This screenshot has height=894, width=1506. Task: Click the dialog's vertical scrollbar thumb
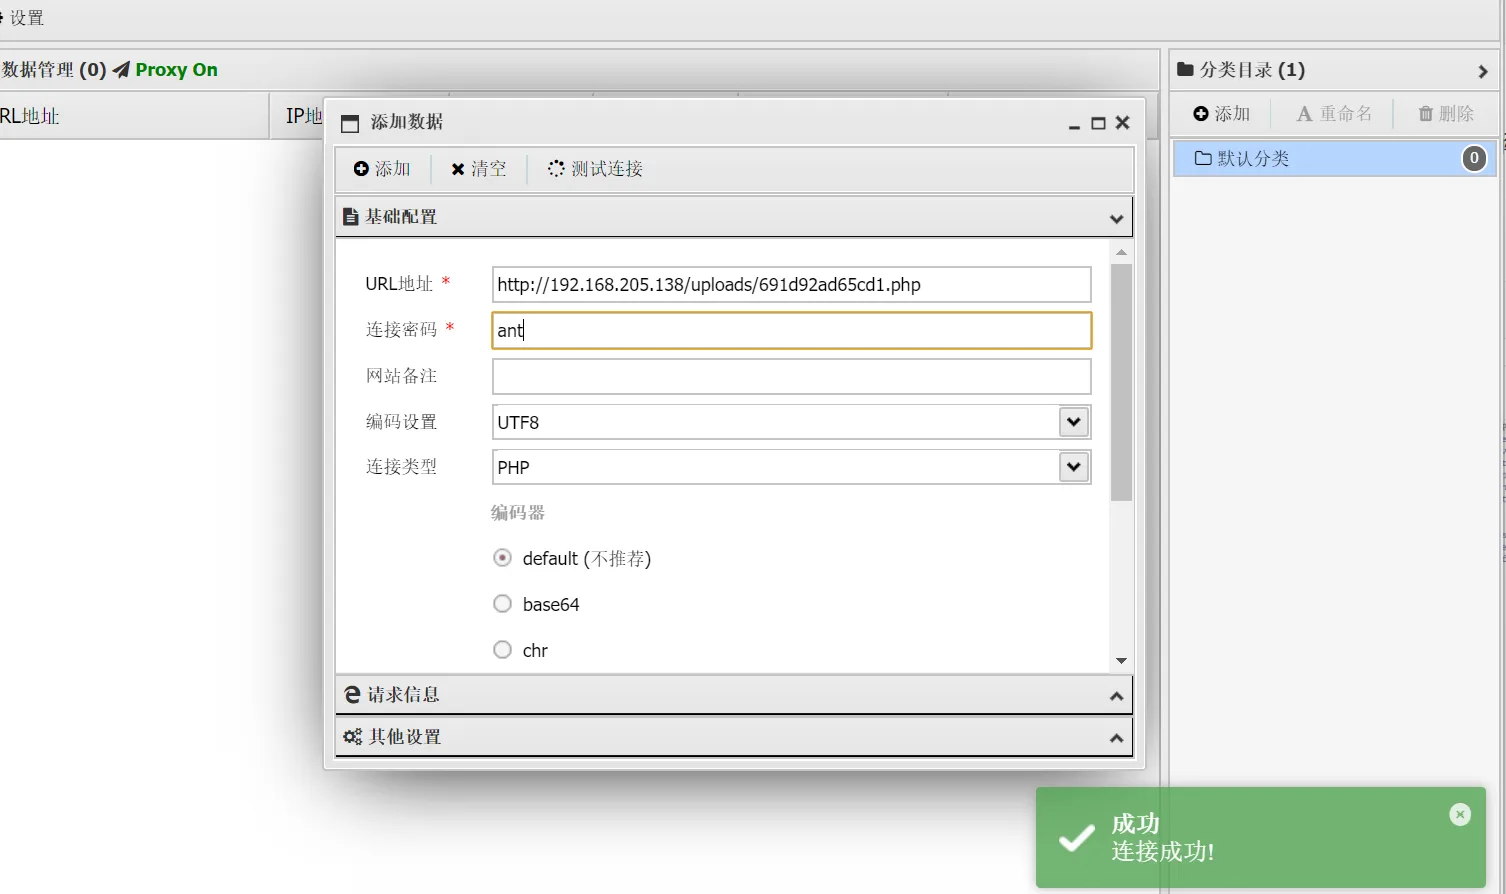point(1121,380)
